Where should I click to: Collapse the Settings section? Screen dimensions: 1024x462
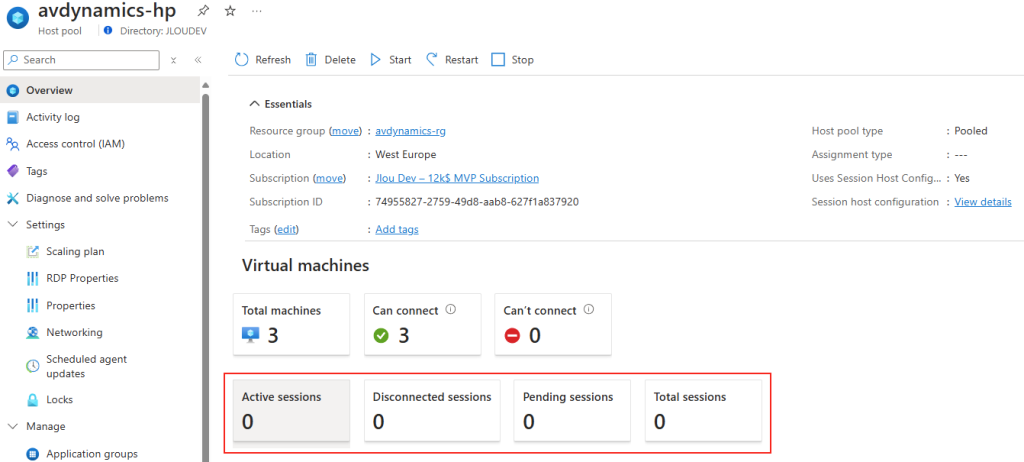click(12, 225)
